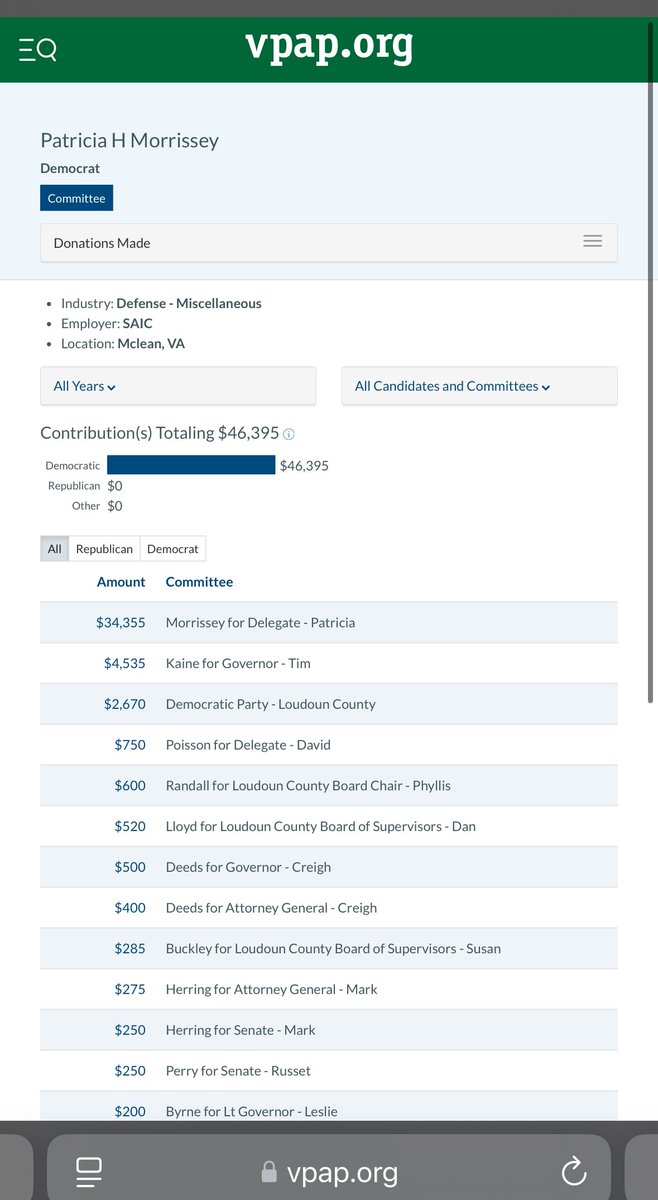Expand All Candidates and Committees dropdown
Image resolution: width=658 pixels, height=1200 pixels.
coord(452,386)
